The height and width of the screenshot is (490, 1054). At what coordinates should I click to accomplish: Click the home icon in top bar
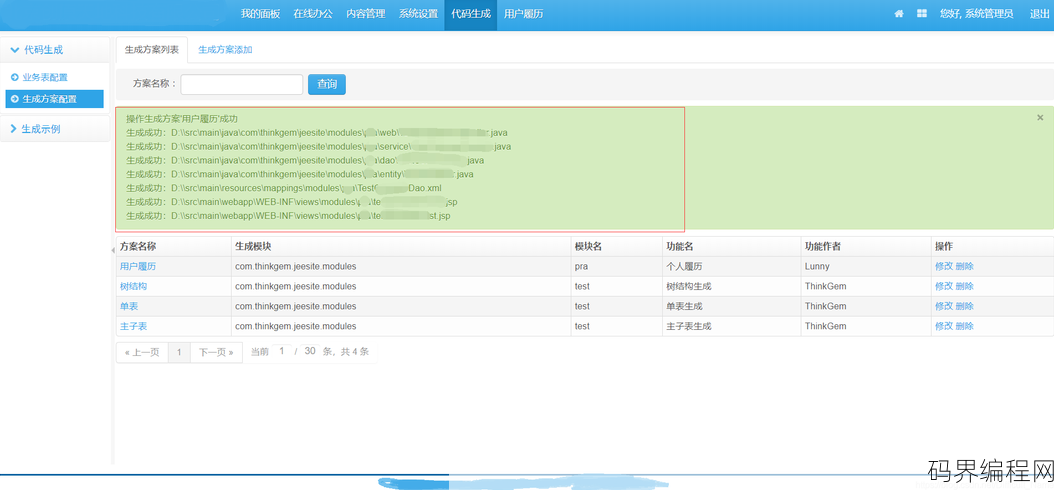coord(899,13)
